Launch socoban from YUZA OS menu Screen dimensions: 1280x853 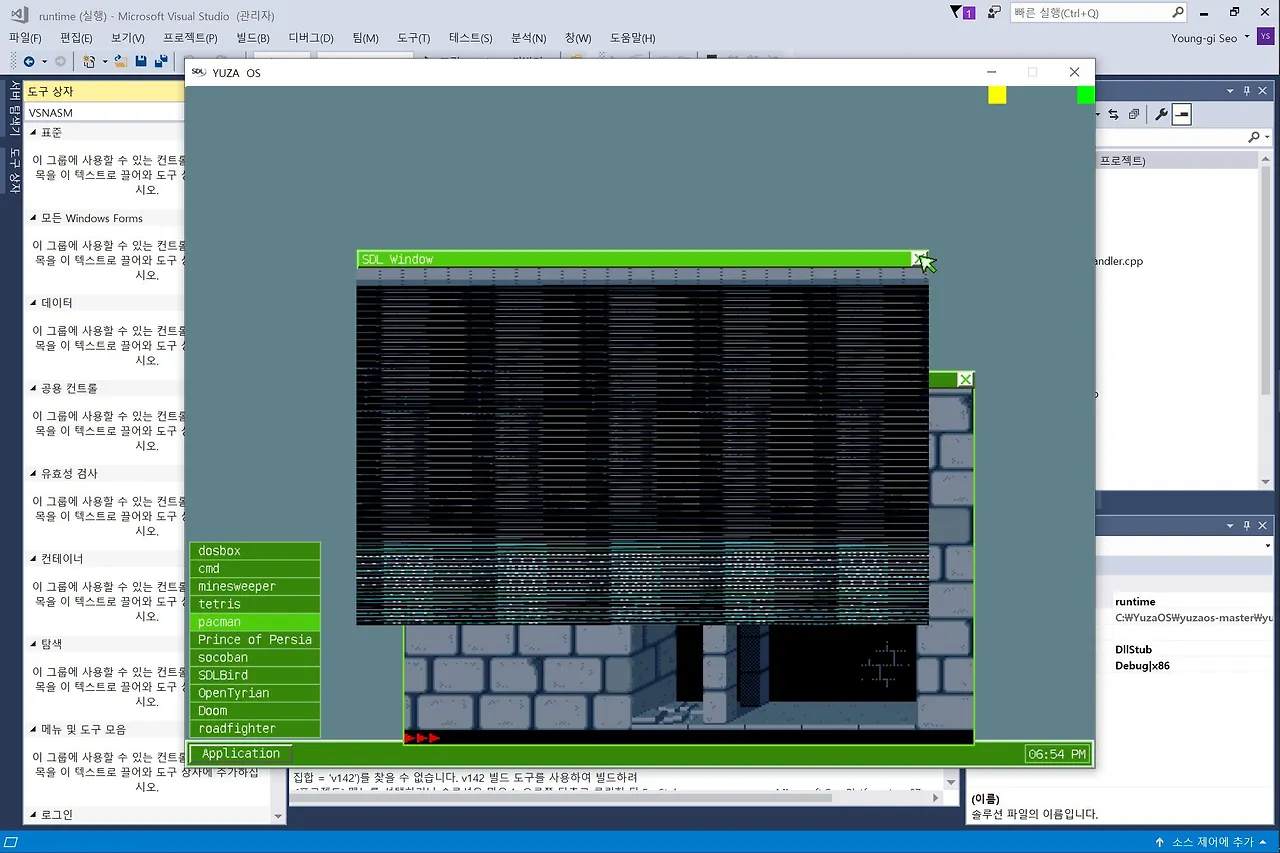tap(255, 658)
